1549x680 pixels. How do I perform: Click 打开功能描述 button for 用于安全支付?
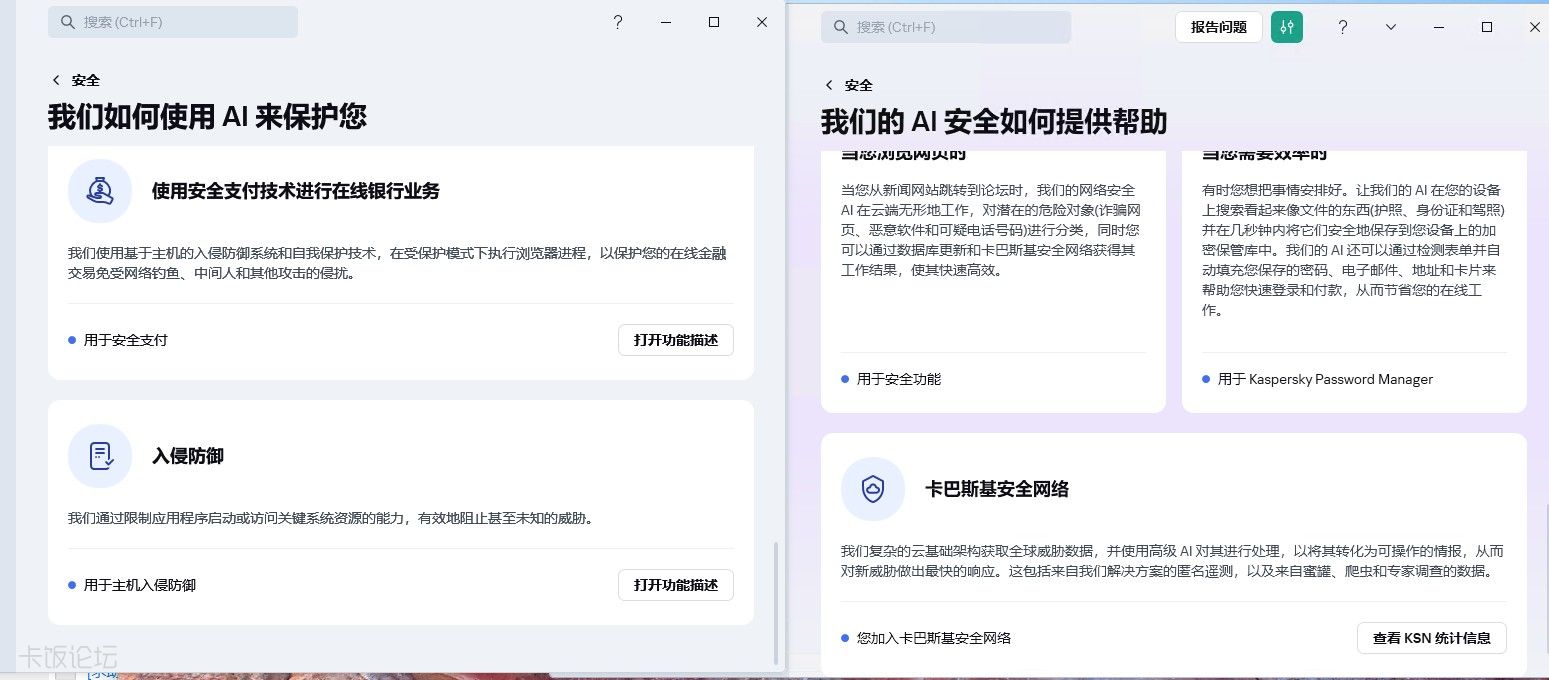coord(676,340)
